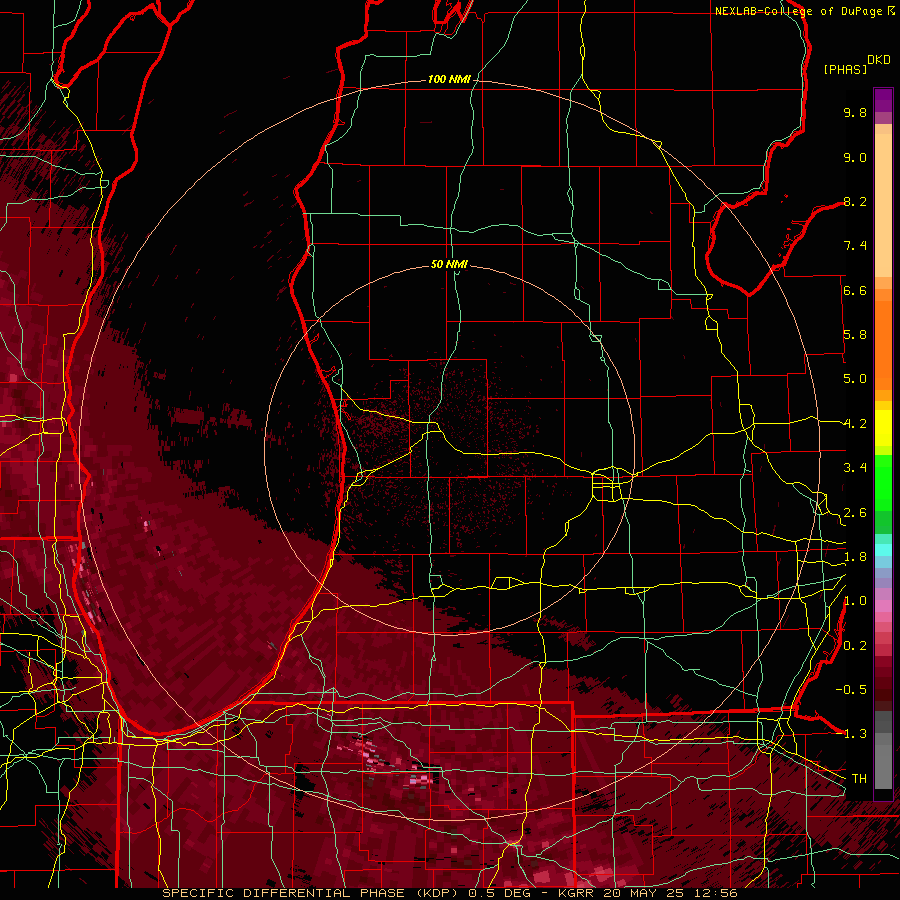
Task: Click the 6.6 scale value
Action: 855,290
